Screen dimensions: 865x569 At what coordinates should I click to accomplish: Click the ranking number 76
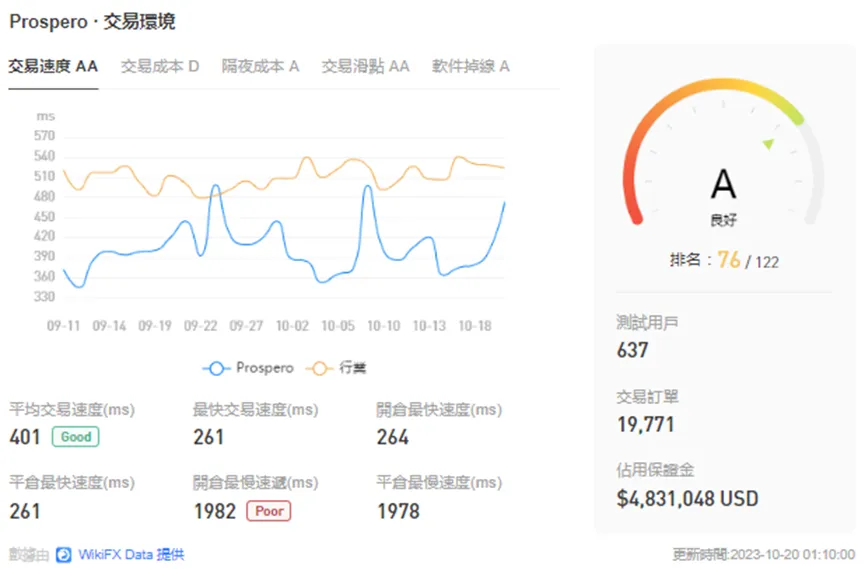729,259
